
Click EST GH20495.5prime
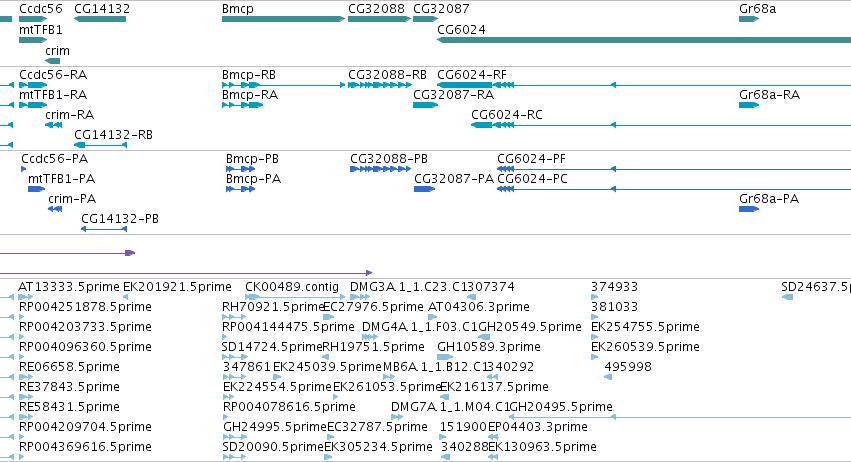click(561, 408)
